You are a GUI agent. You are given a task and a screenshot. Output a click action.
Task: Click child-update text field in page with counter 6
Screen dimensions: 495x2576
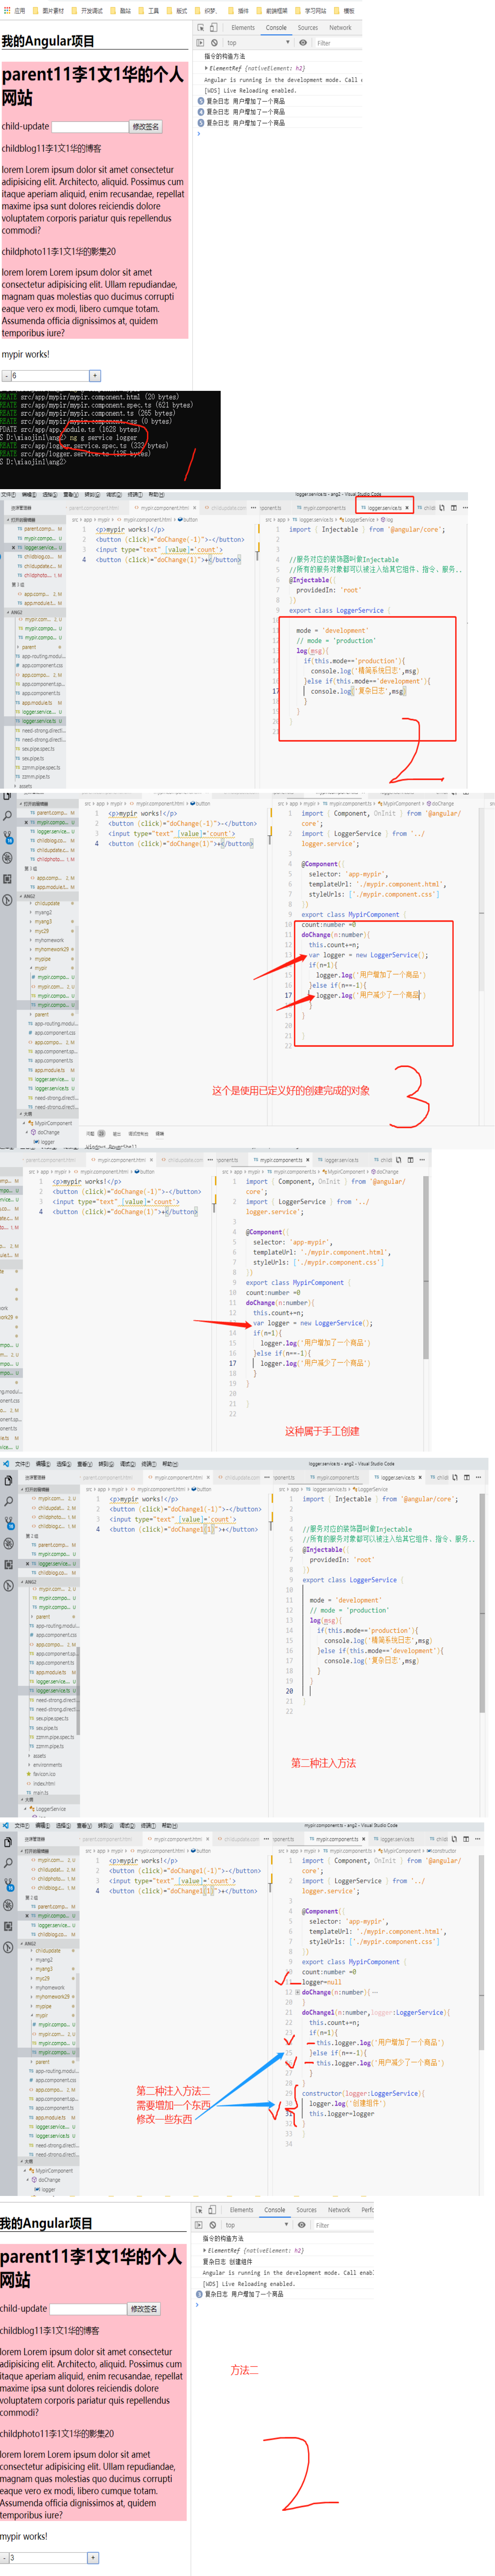coord(90,127)
